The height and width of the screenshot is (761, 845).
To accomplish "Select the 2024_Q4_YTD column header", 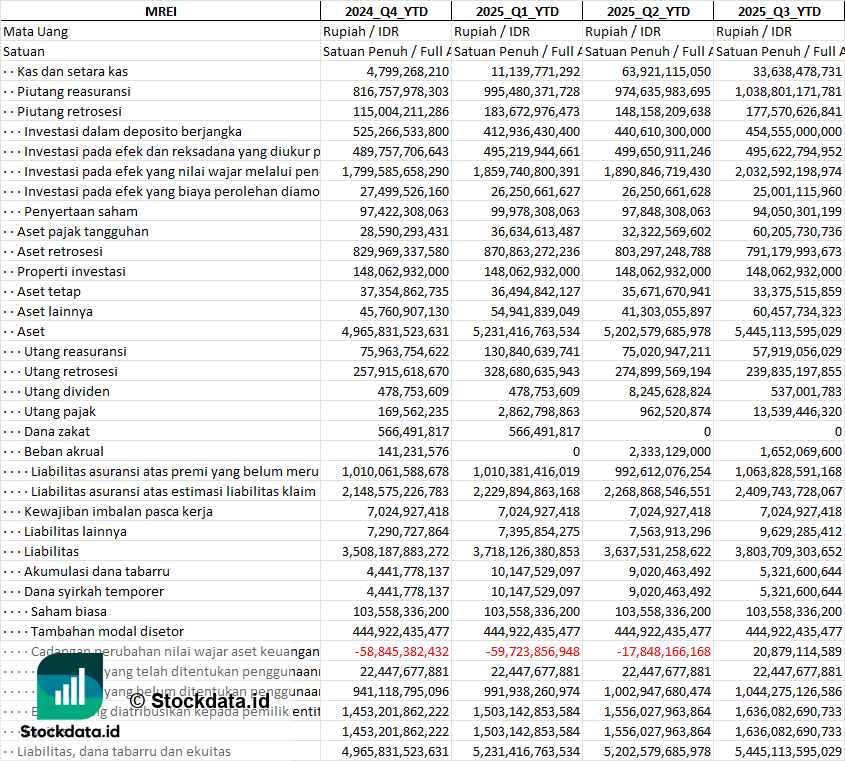I will [x=385, y=11].
